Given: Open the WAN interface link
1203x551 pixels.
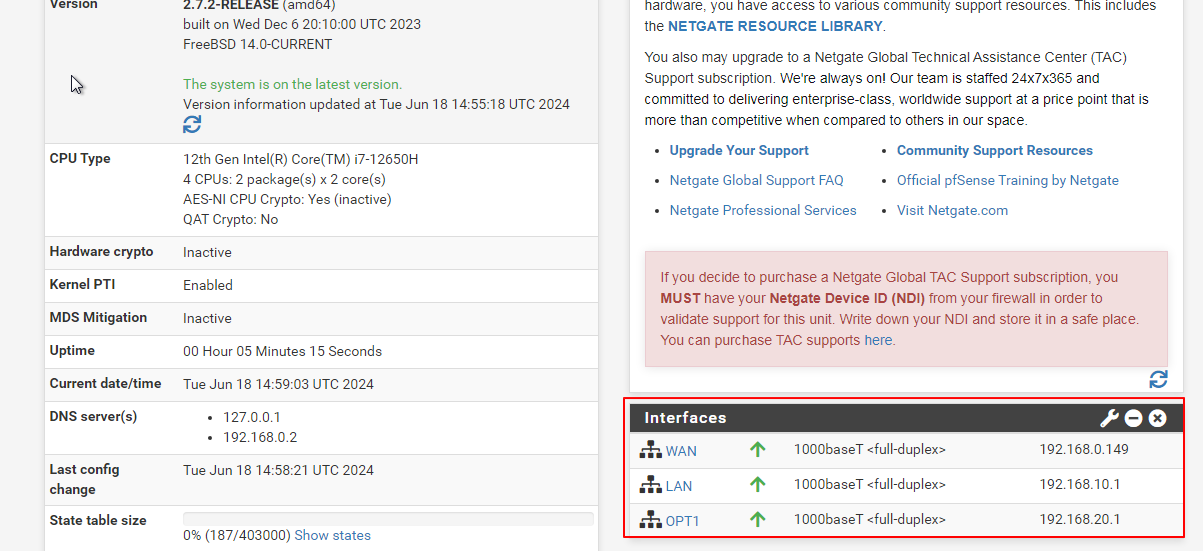Looking at the screenshot, I should tap(681, 451).
